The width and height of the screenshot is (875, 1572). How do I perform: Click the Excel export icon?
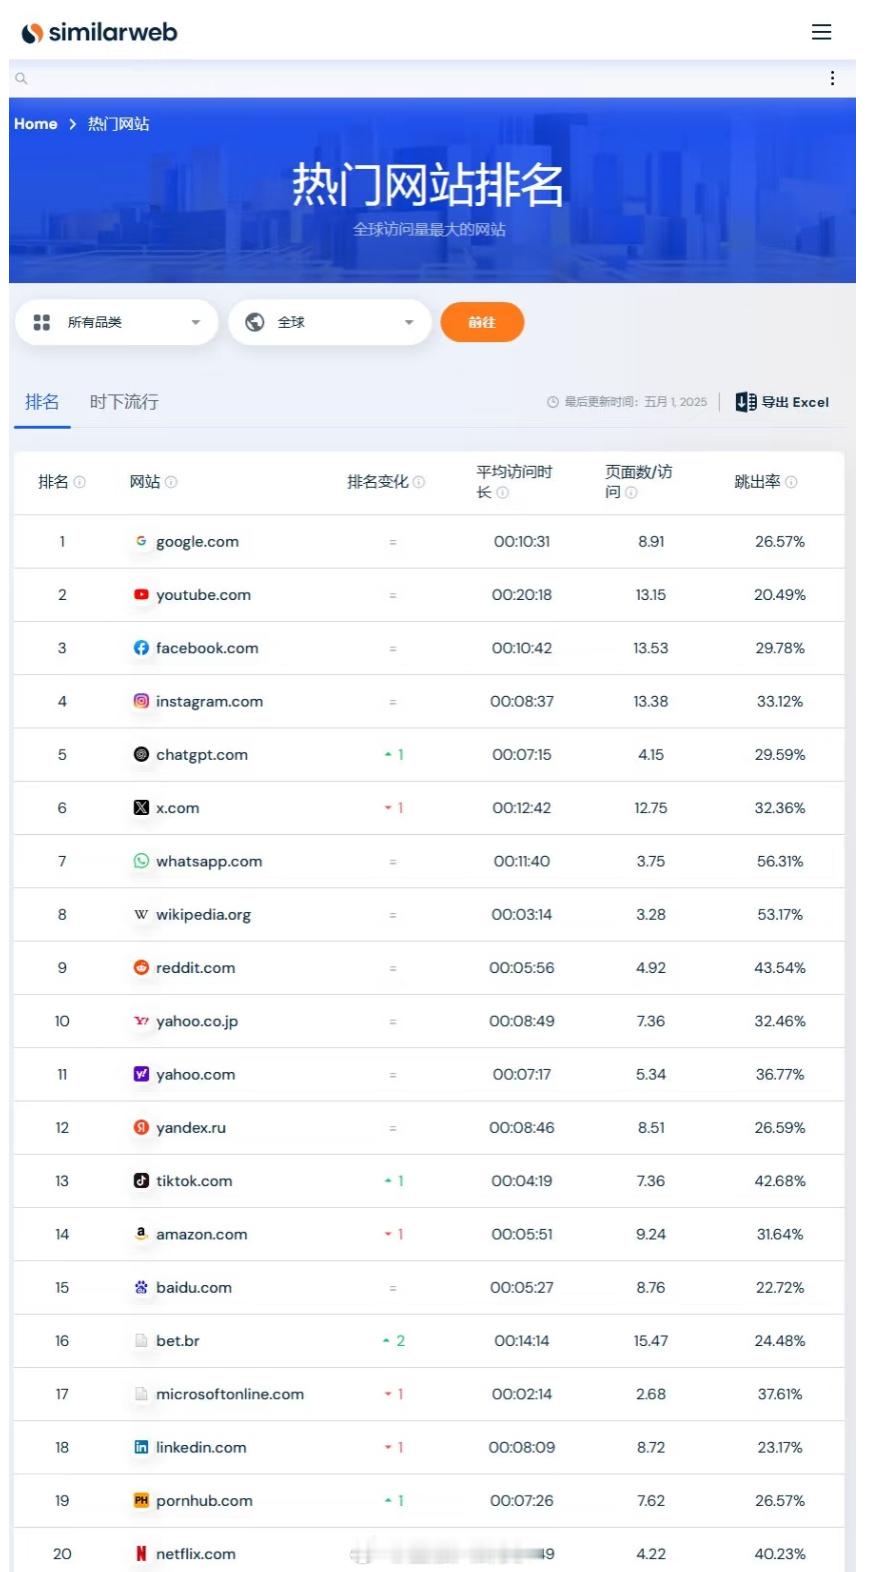pos(746,402)
